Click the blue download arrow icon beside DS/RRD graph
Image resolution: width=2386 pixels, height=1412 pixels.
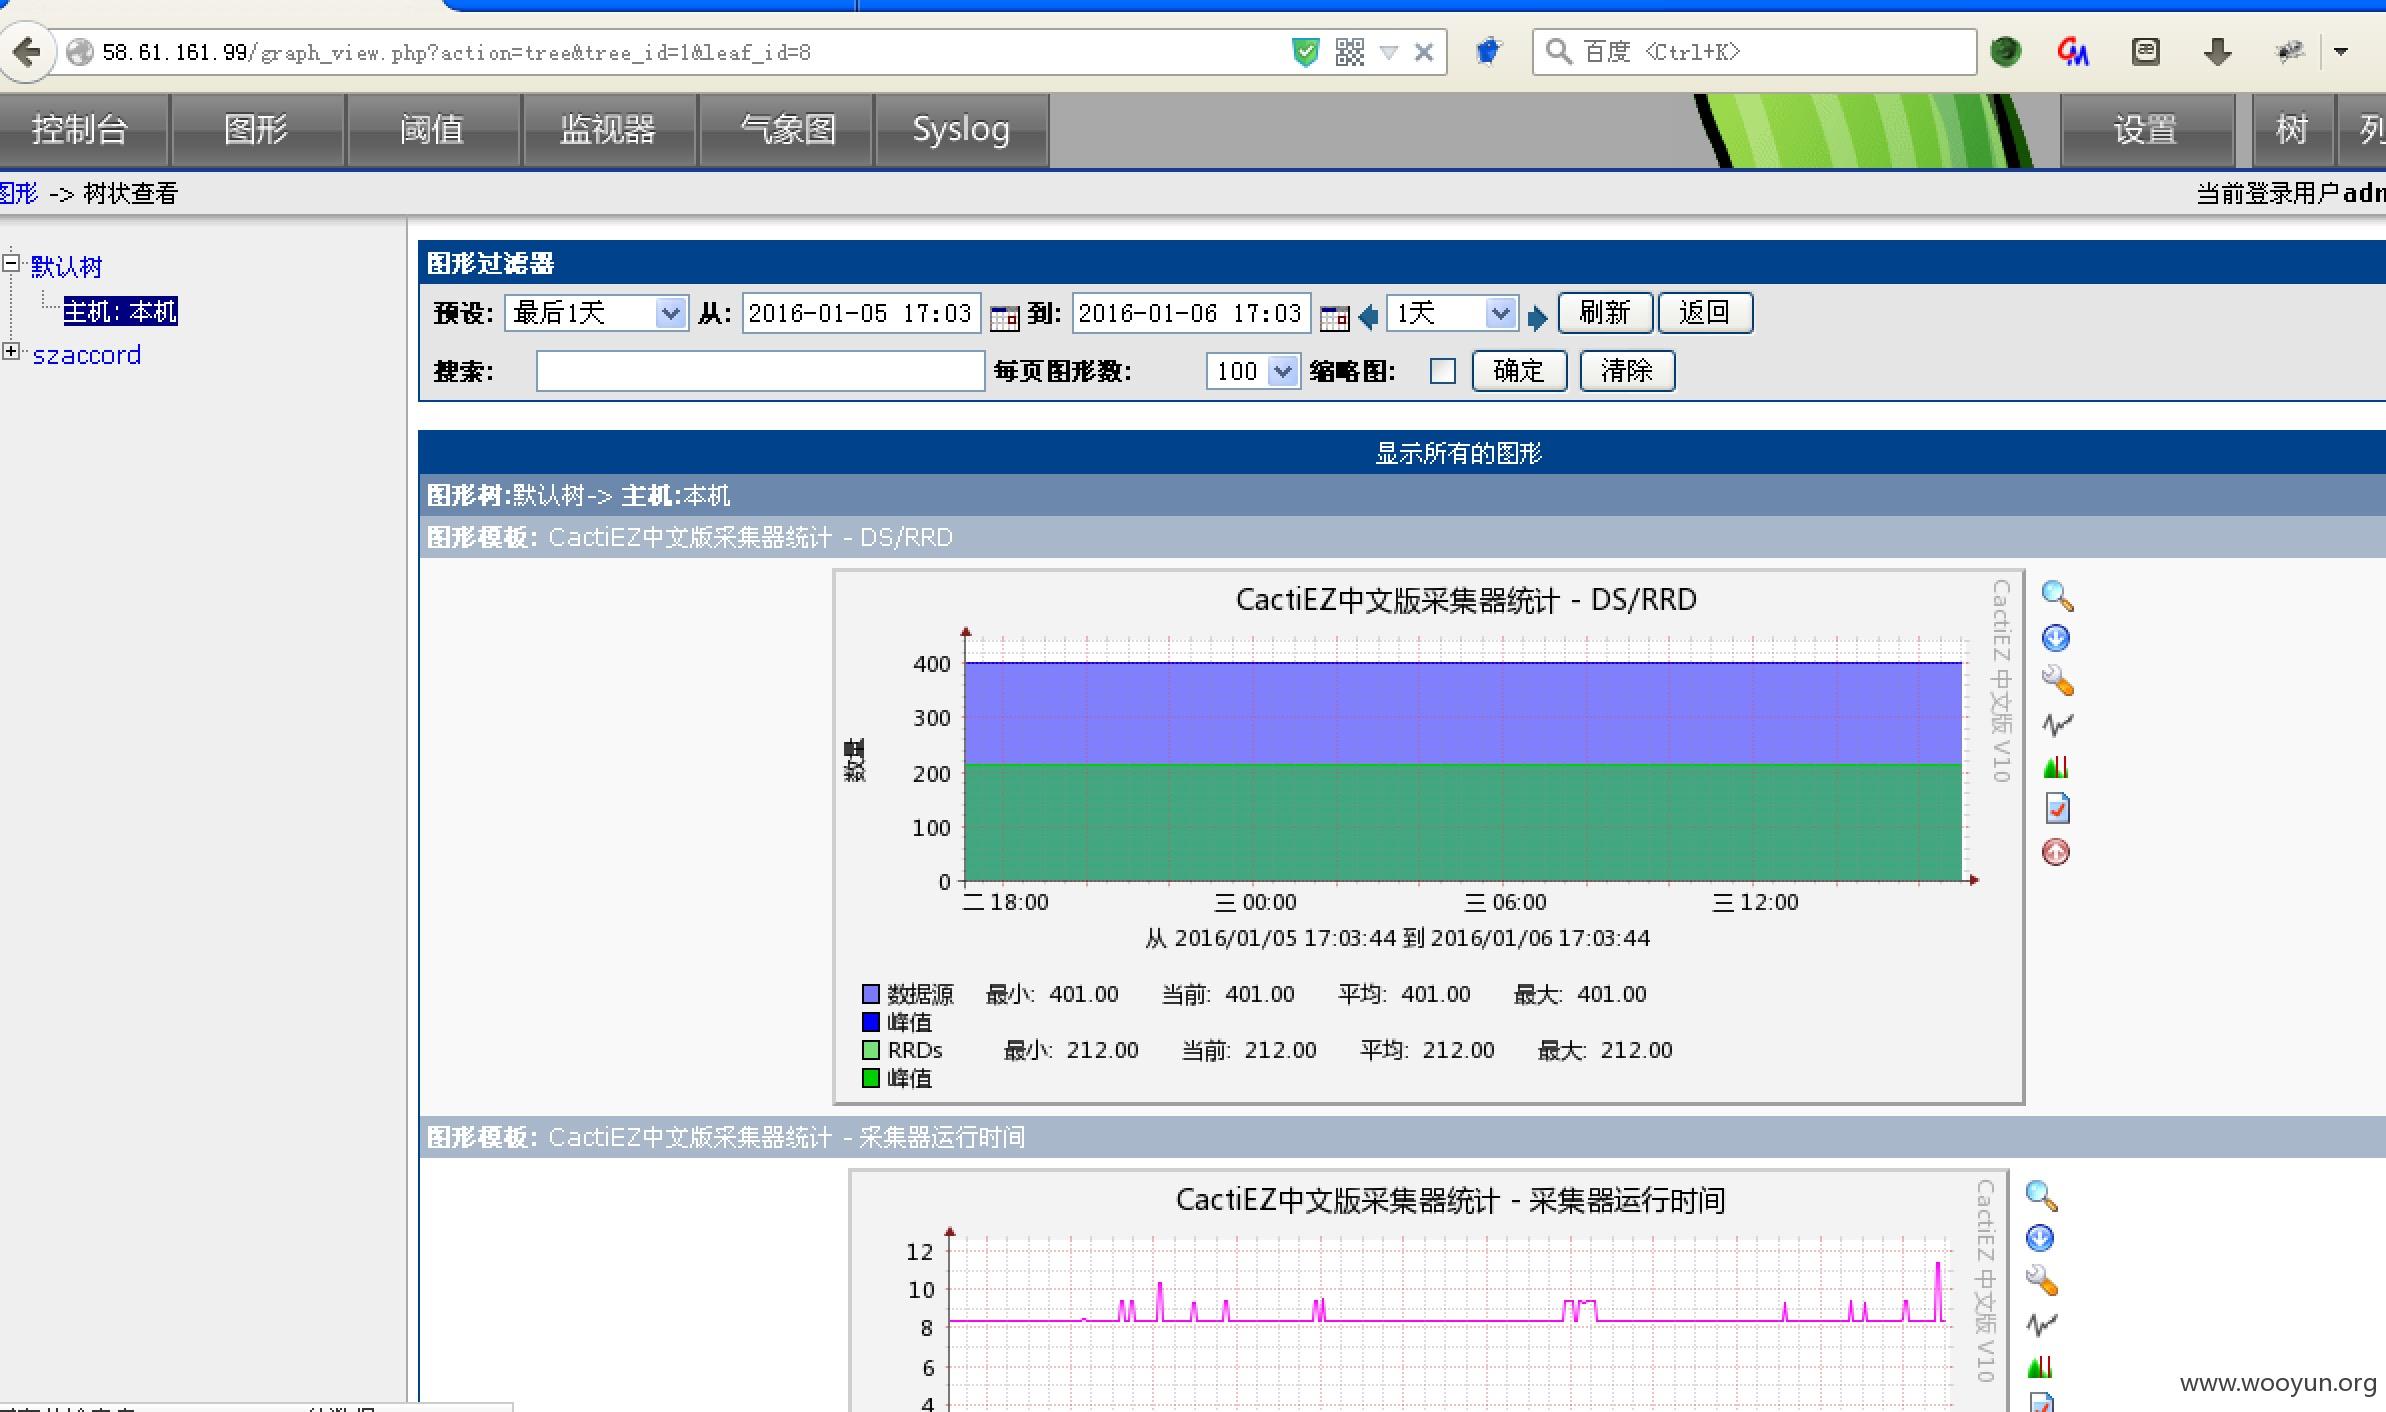pos(2055,638)
